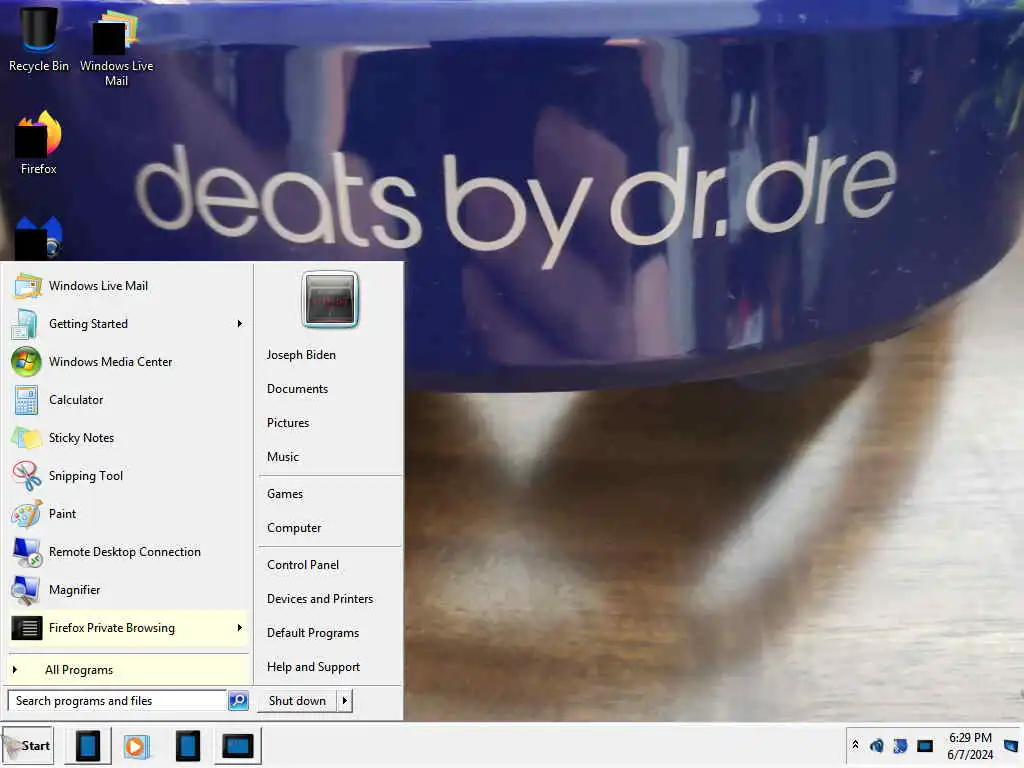Open the Shut down options arrow
This screenshot has height=768, width=1024.
tap(345, 701)
